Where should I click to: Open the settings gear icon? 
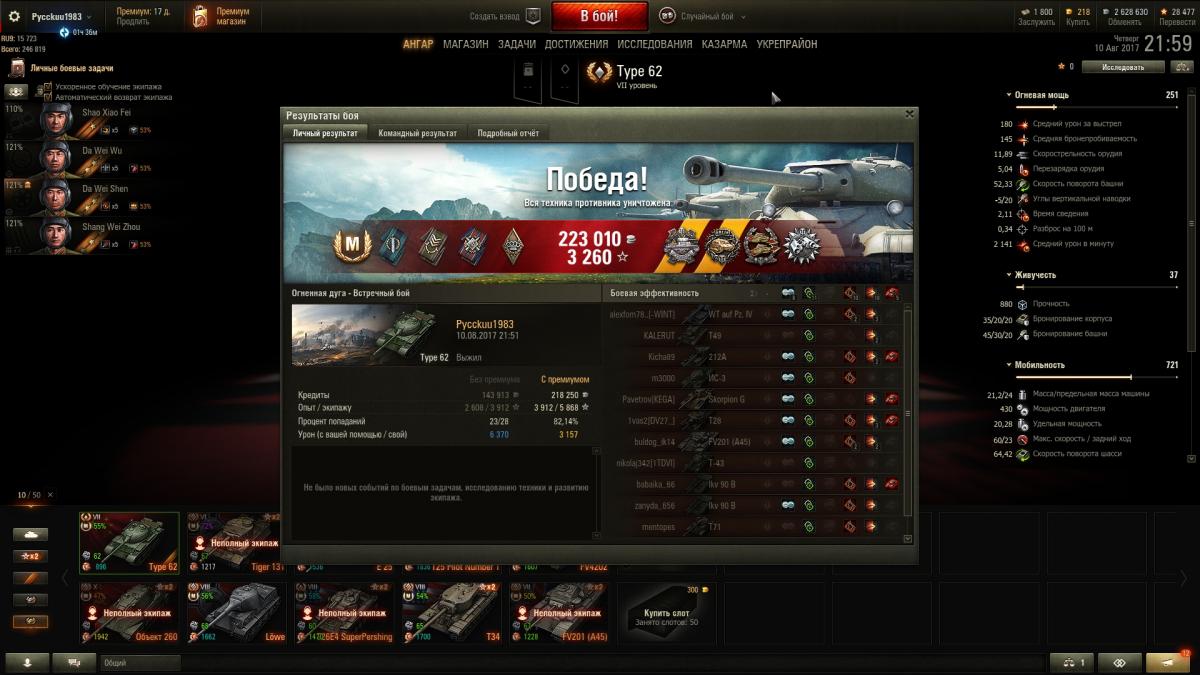14,17
